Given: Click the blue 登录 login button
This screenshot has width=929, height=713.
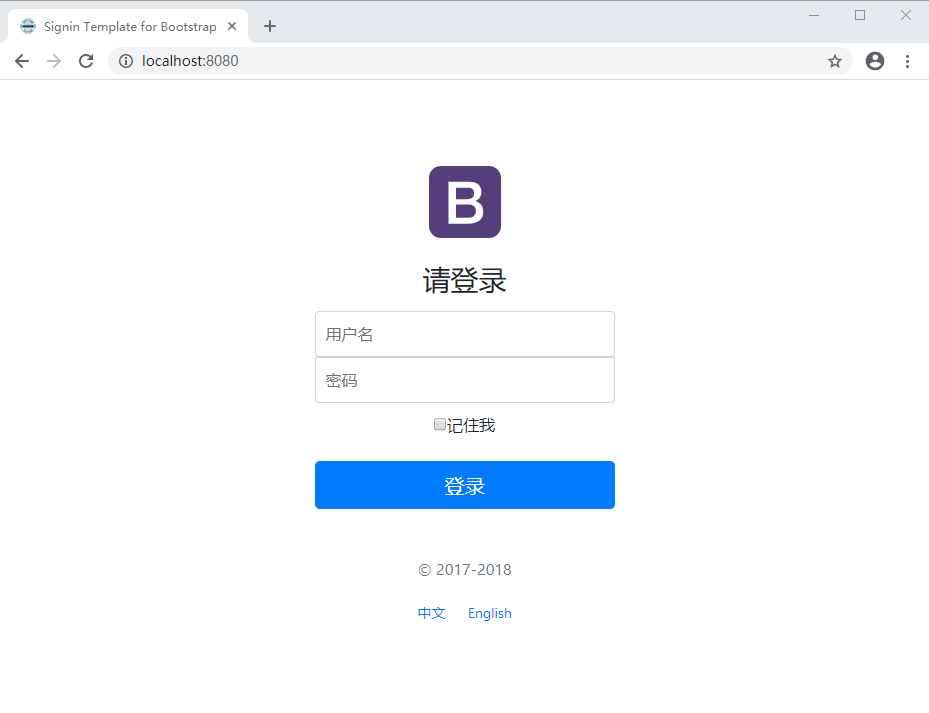Looking at the screenshot, I should tap(465, 485).
